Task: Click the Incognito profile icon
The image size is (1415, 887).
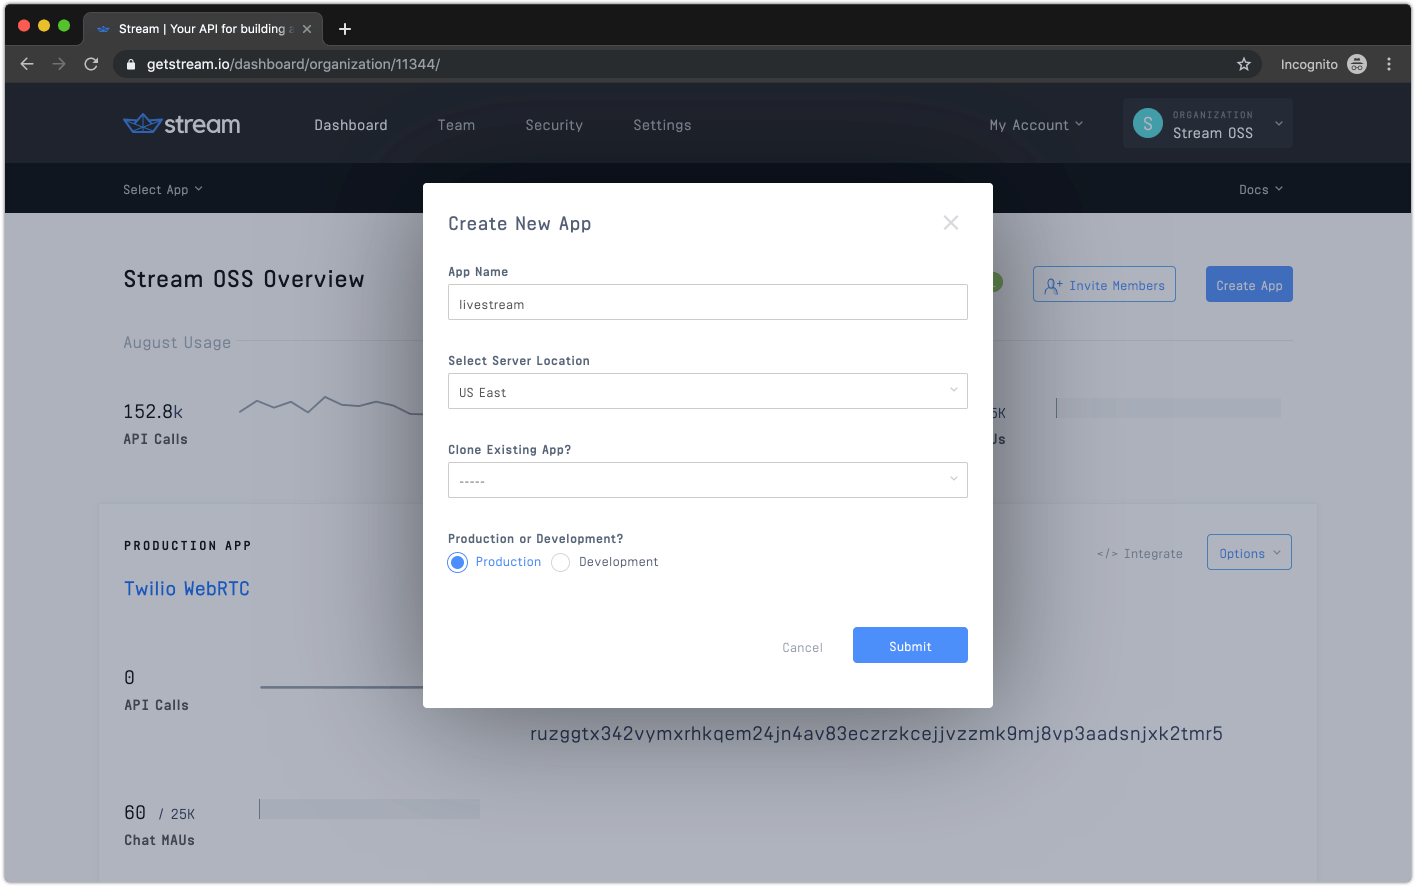Action: 1357,64
